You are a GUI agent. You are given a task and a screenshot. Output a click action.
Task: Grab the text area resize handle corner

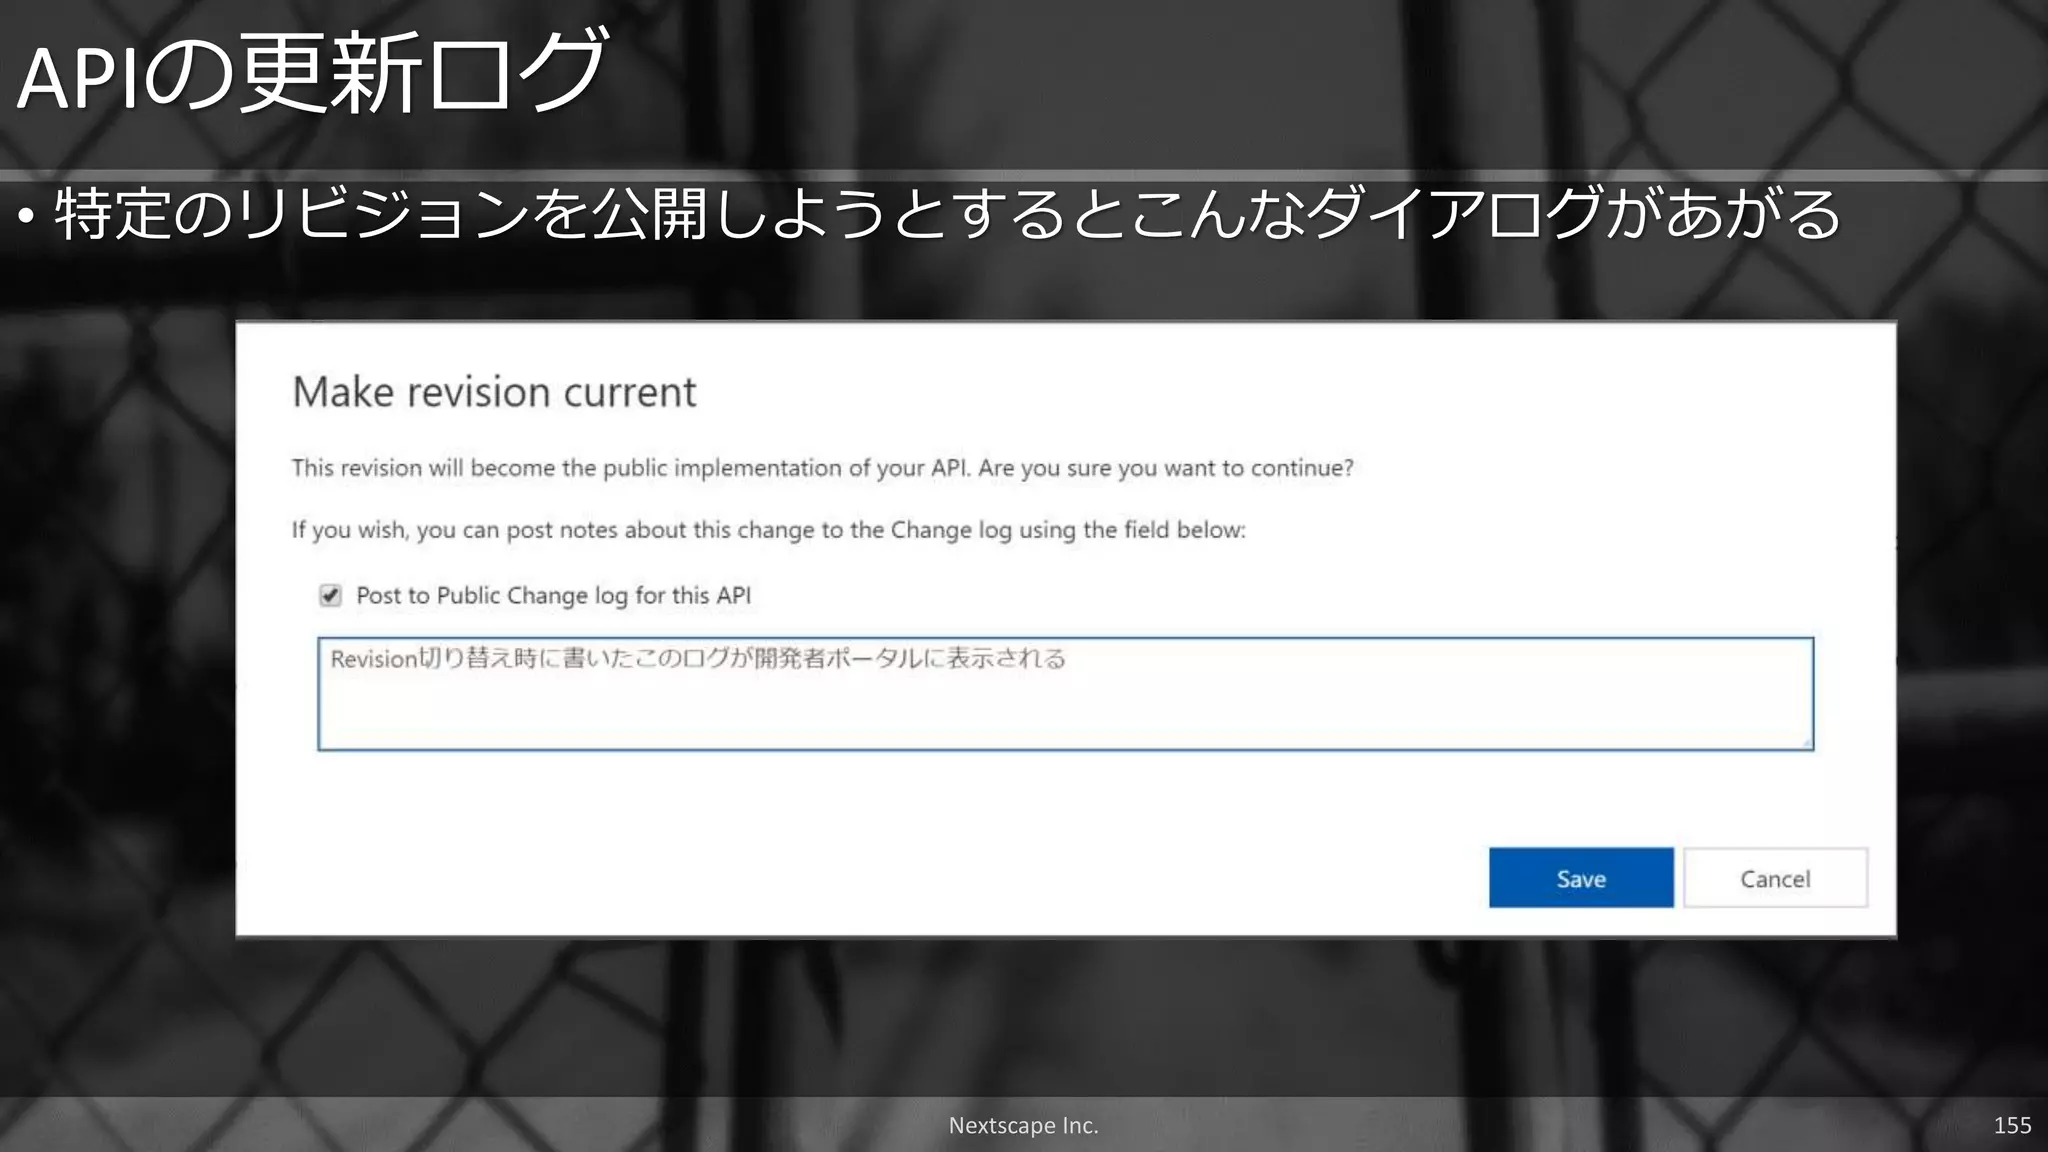1806,743
